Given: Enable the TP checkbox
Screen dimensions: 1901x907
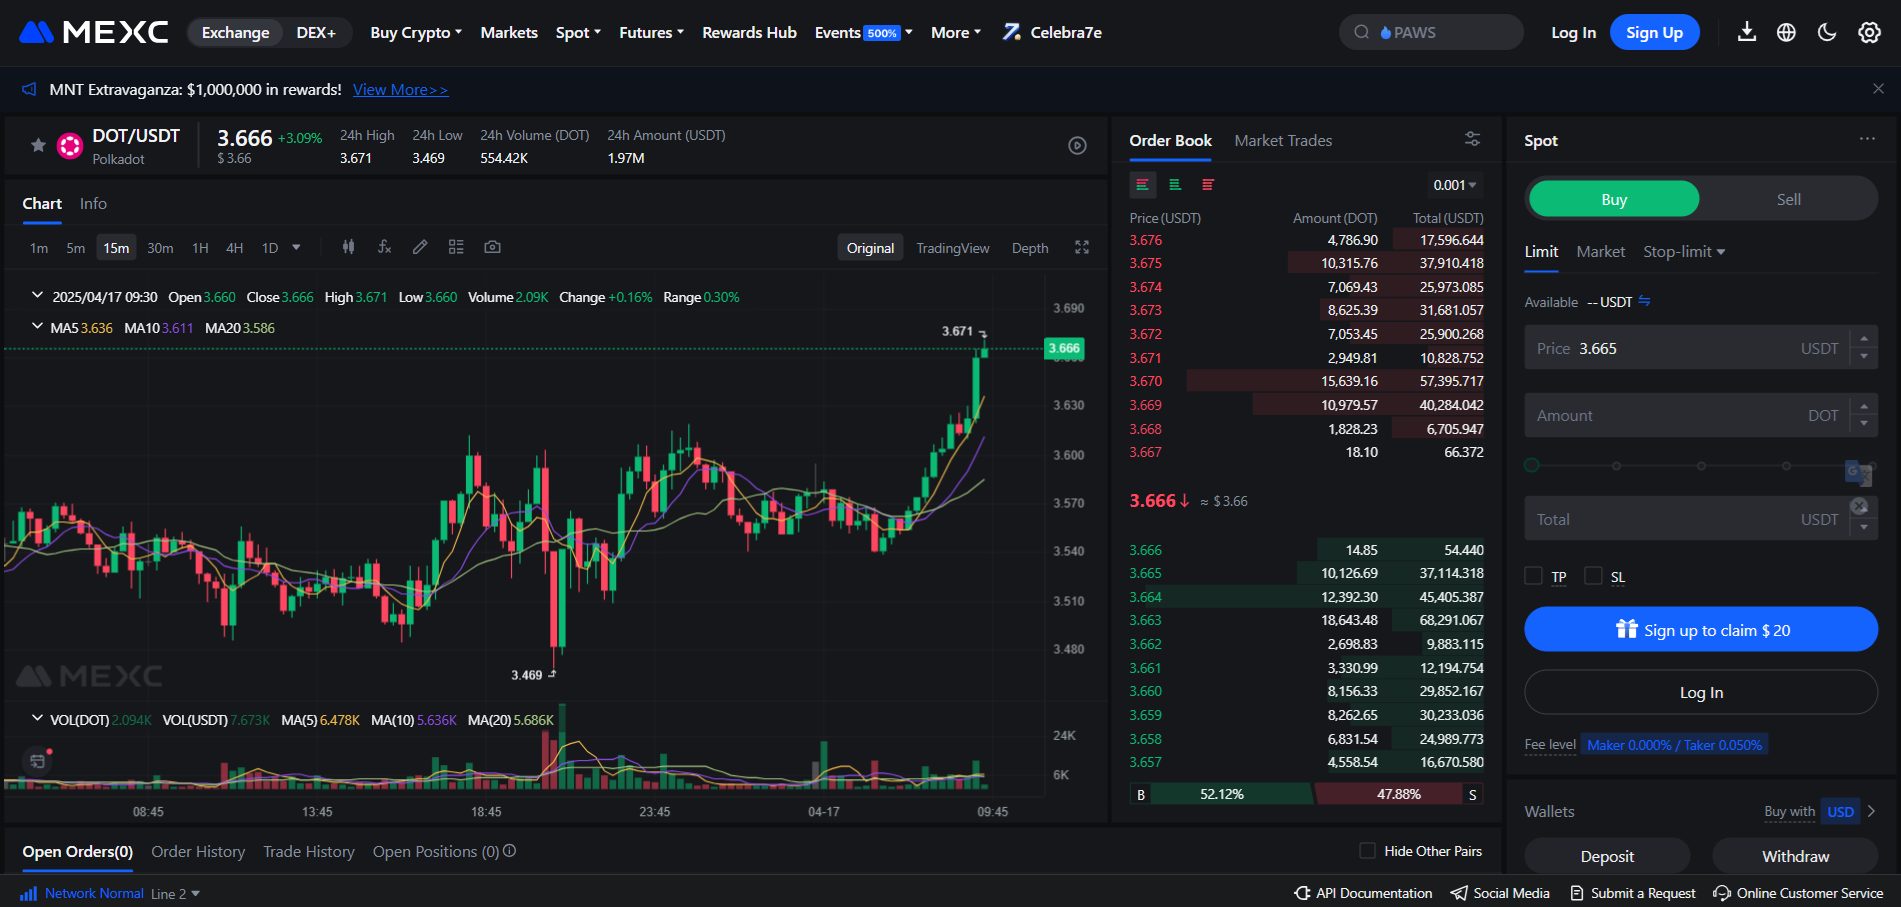Looking at the screenshot, I should pyautogui.click(x=1533, y=576).
